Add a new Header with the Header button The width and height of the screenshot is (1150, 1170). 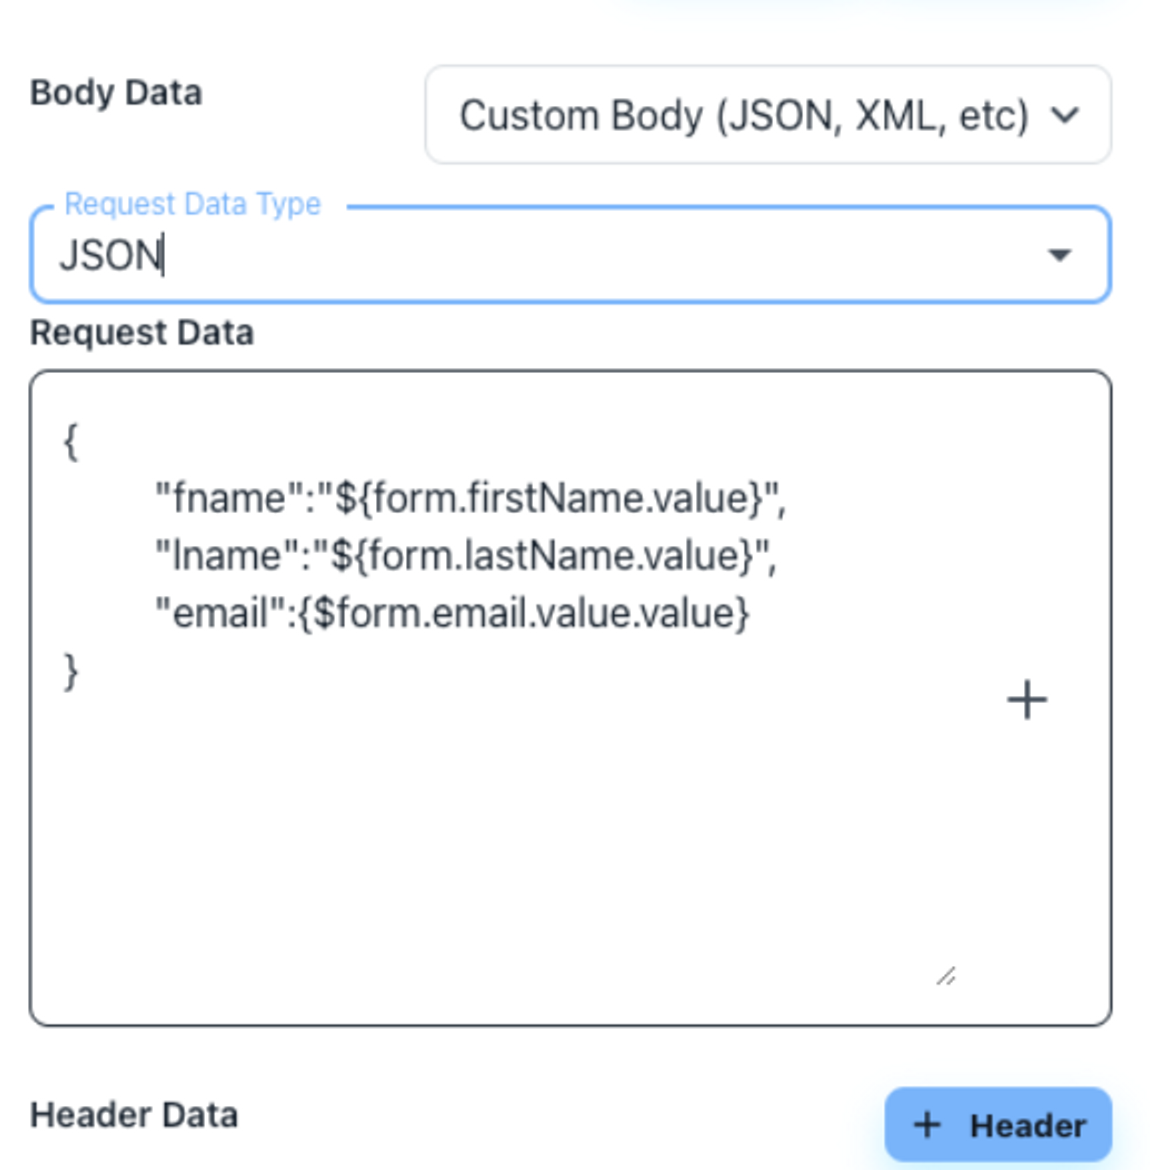[998, 1125]
